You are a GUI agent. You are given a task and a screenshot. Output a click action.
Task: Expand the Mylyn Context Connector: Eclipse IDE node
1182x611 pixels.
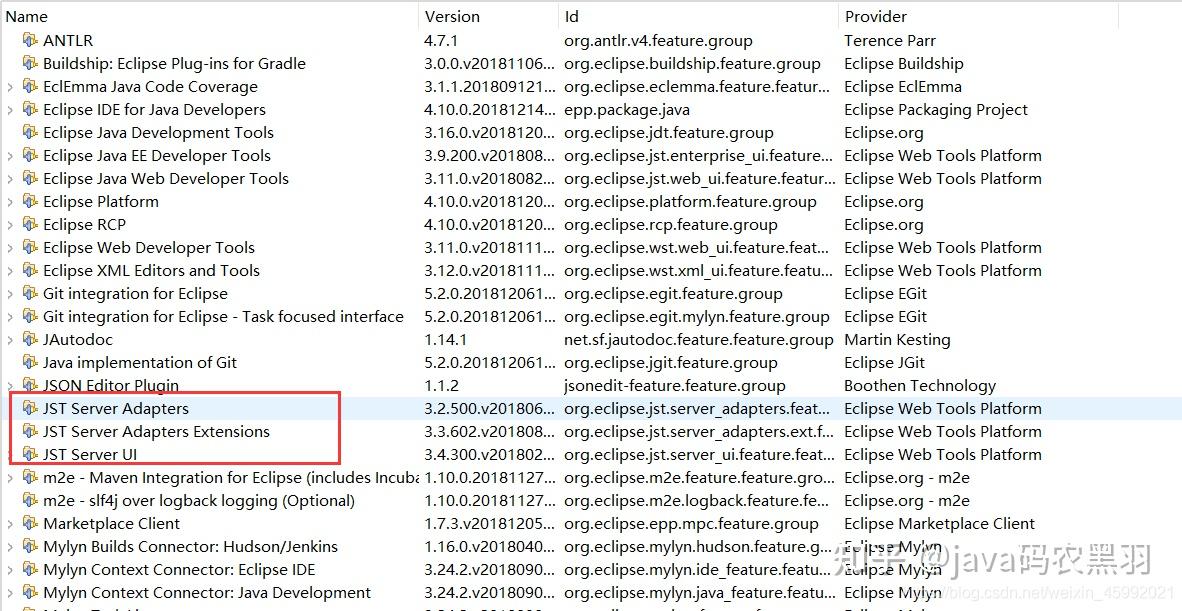pos(10,570)
